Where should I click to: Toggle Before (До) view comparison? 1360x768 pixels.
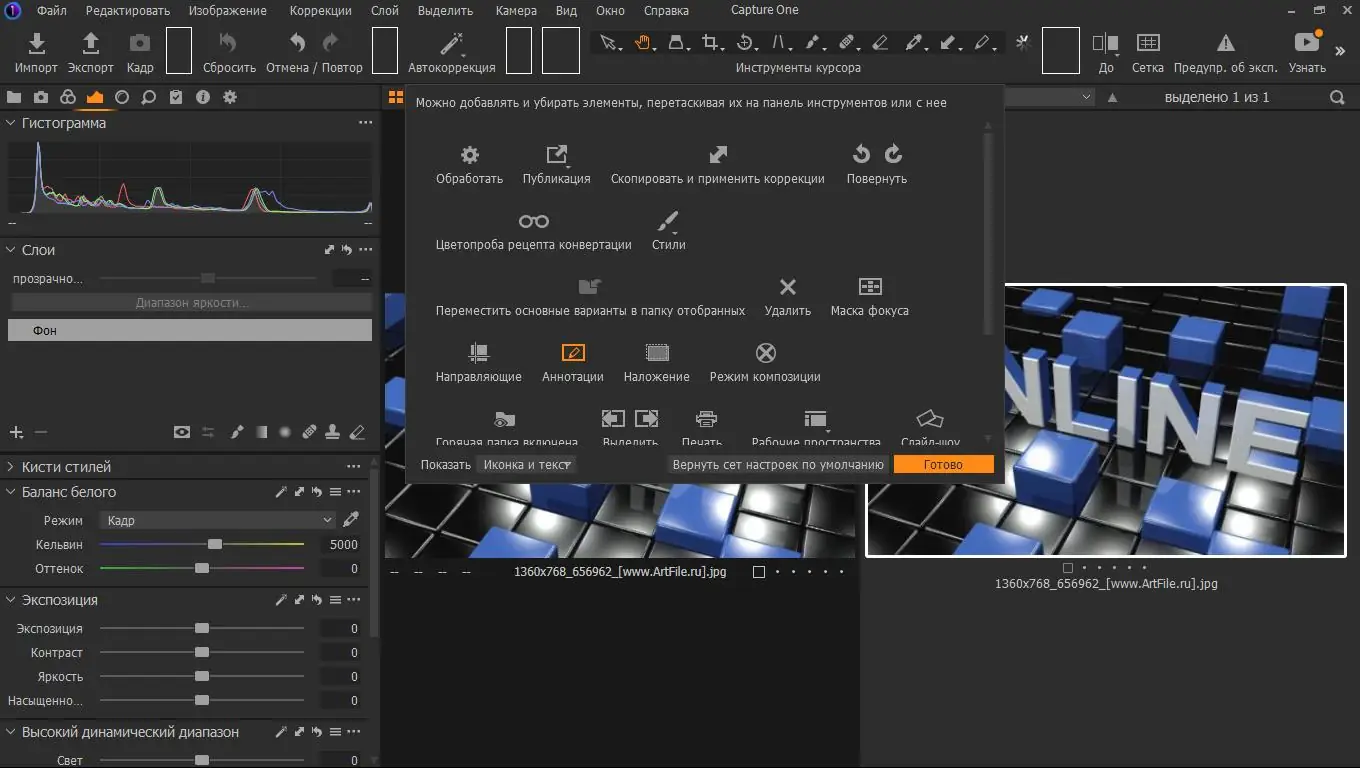1105,44
